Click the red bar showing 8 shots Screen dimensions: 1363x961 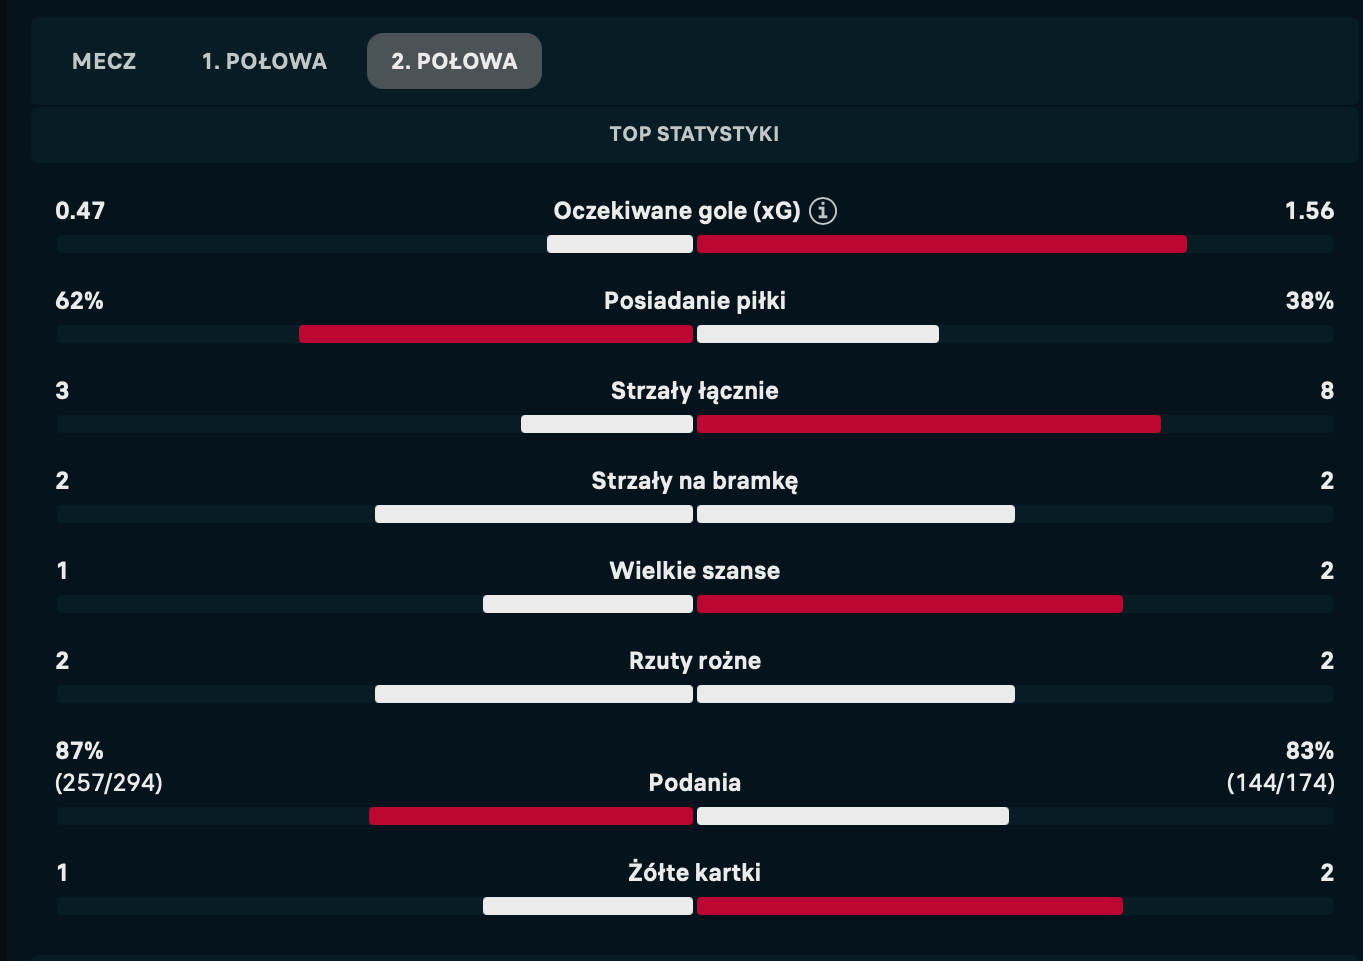click(929, 424)
